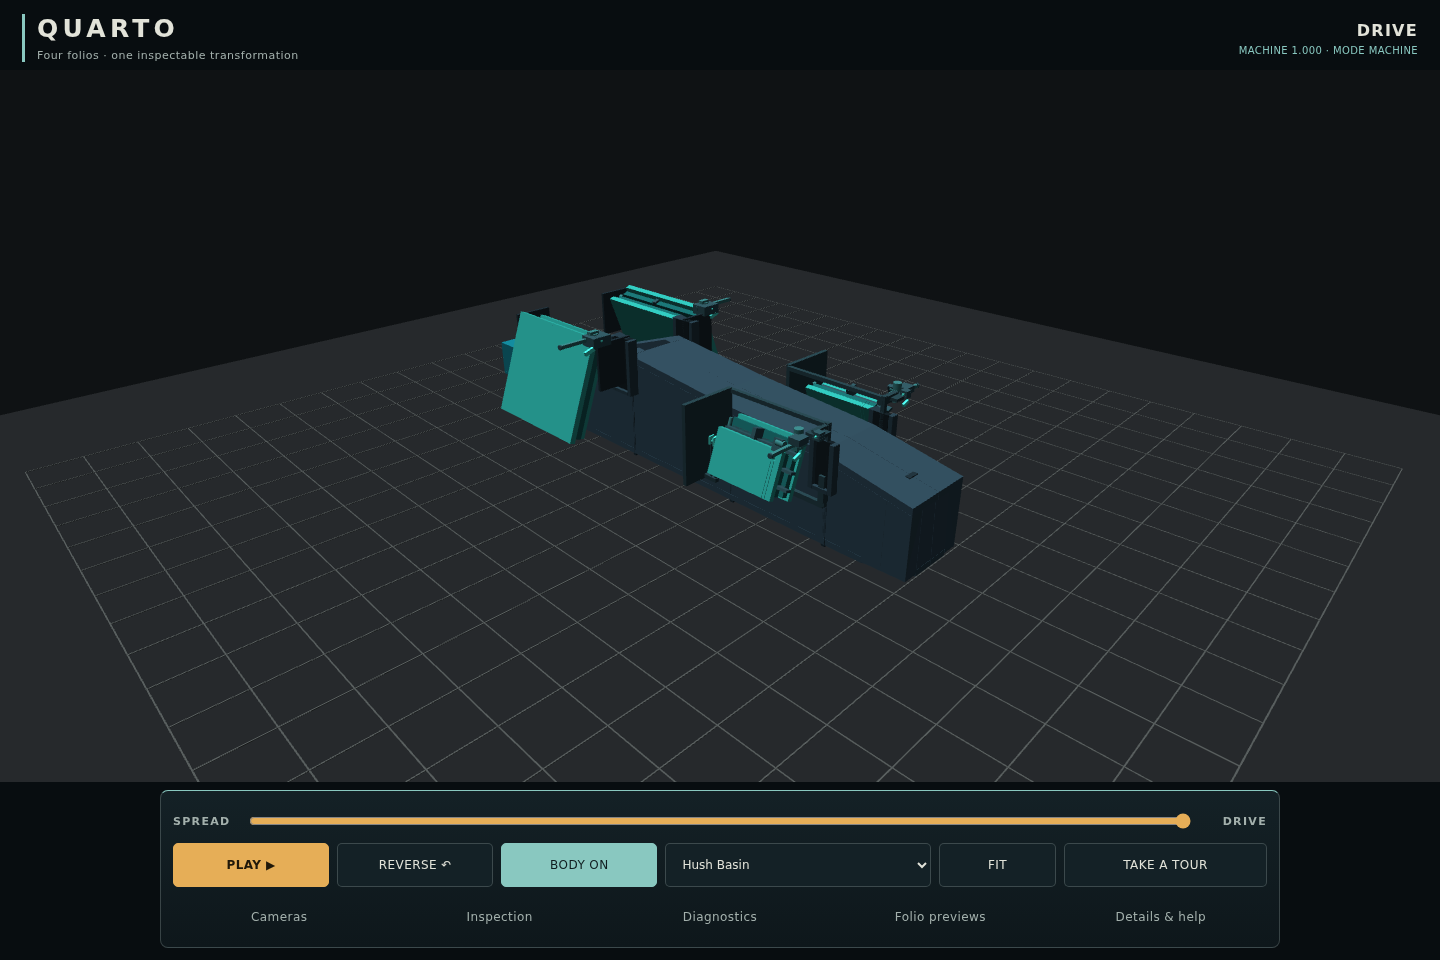Expand the Folio previews section
Image resolution: width=1440 pixels, height=960 pixels.
click(940, 917)
